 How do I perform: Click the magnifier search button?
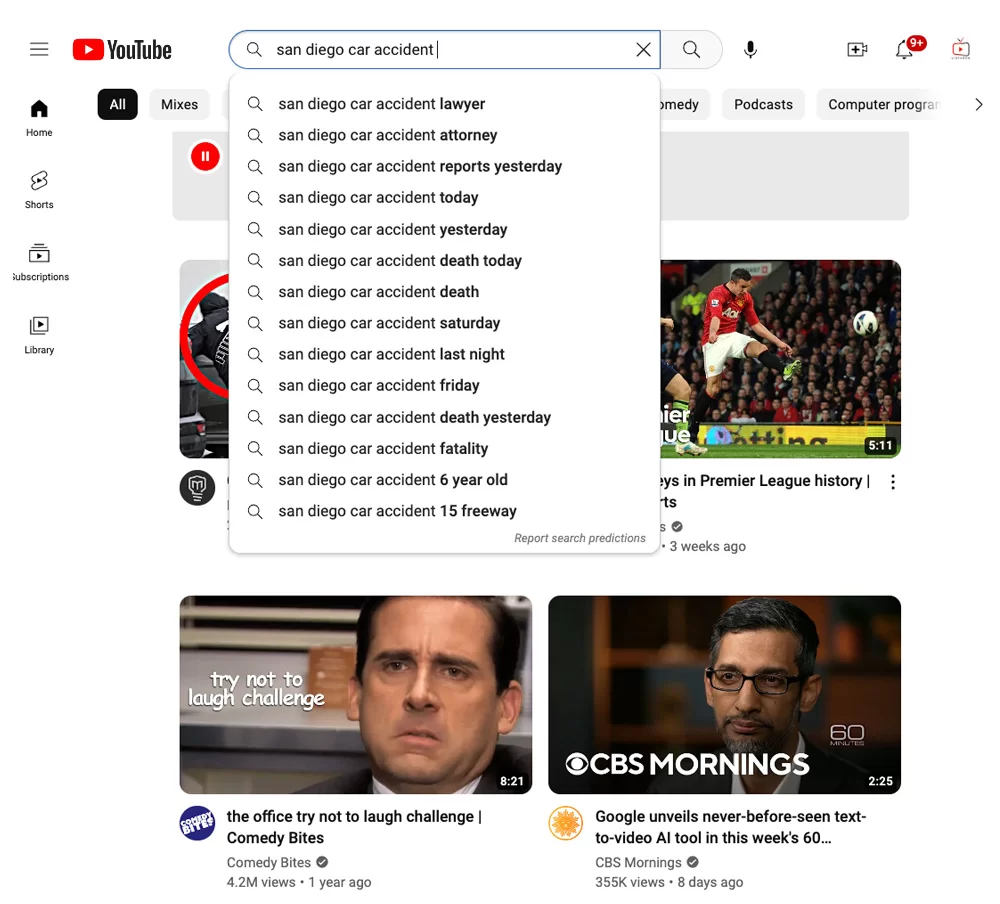pyautogui.click(x=691, y=50)
